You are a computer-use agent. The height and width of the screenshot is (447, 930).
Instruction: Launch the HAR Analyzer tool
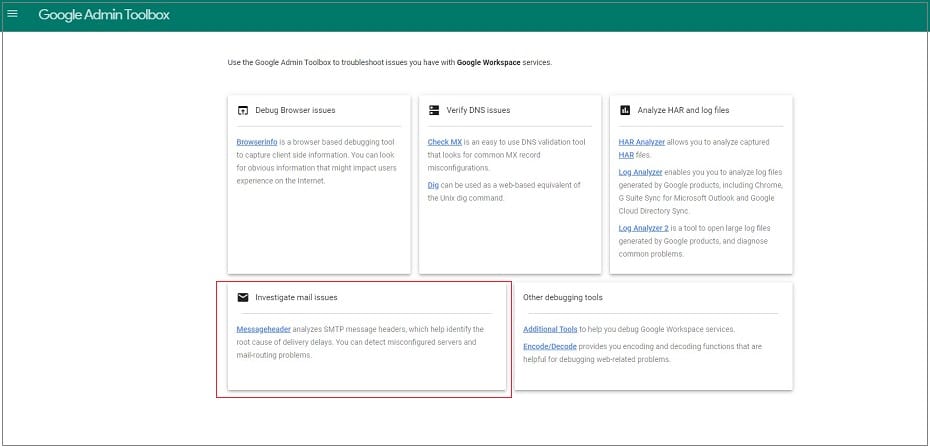pos(642,142)
